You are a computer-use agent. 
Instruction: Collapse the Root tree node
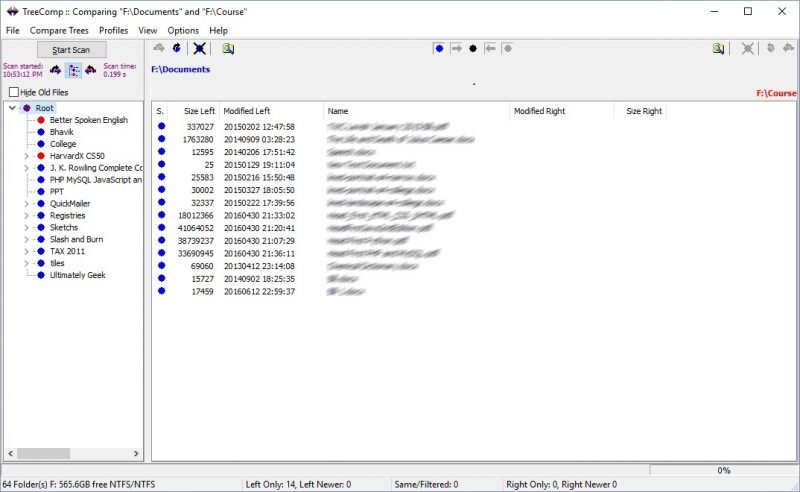point(12,108)
